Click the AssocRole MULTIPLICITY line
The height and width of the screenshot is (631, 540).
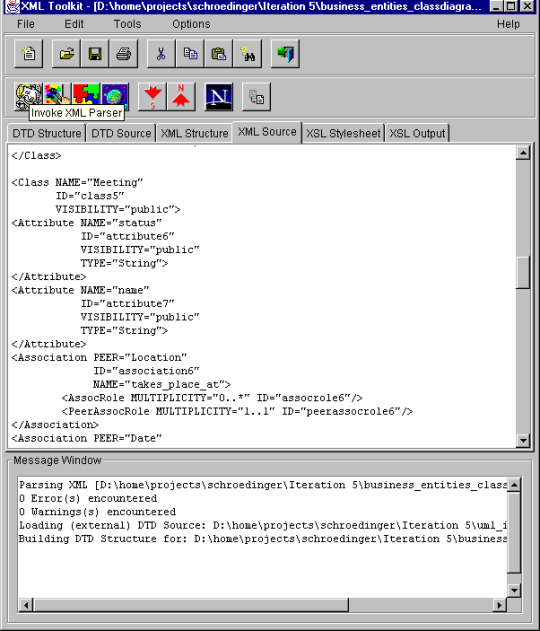point(212,398)
